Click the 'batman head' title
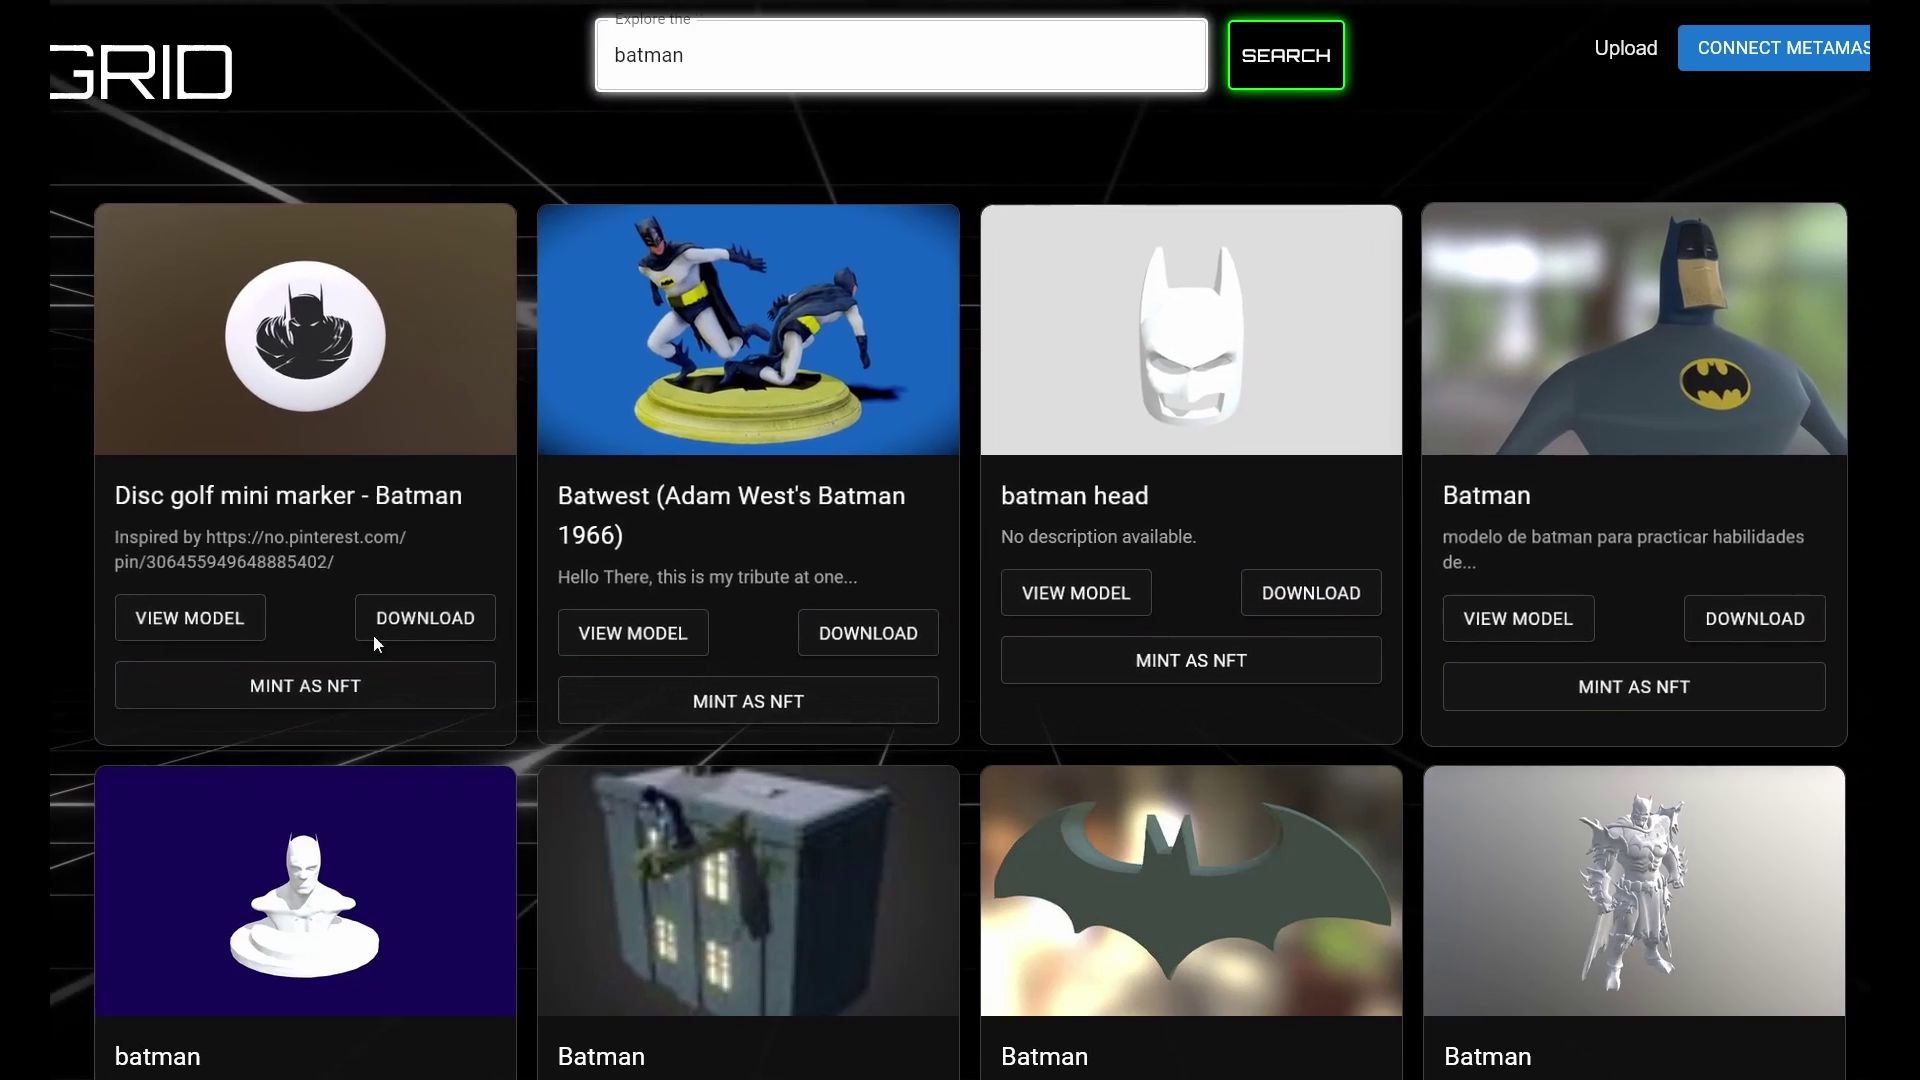 (1075, 496)
